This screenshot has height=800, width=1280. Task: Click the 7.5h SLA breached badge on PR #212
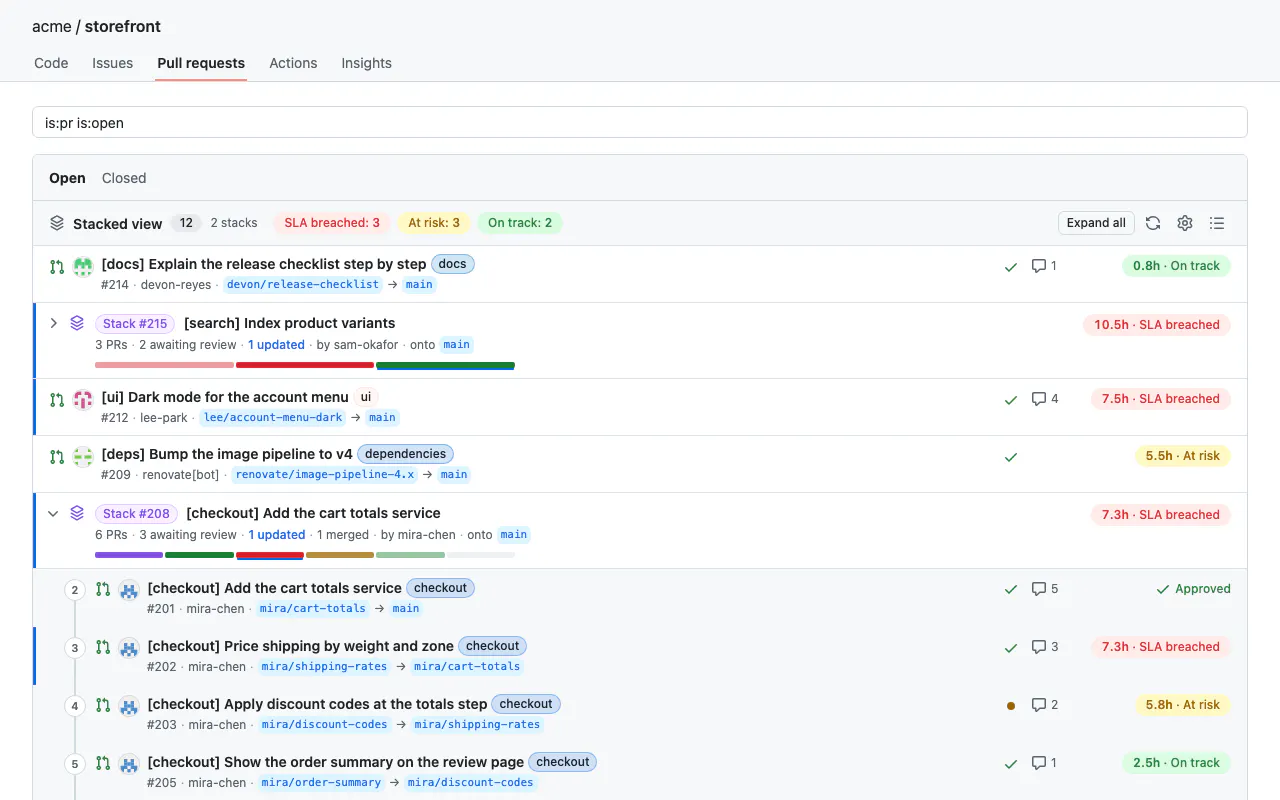(1161, 399)
